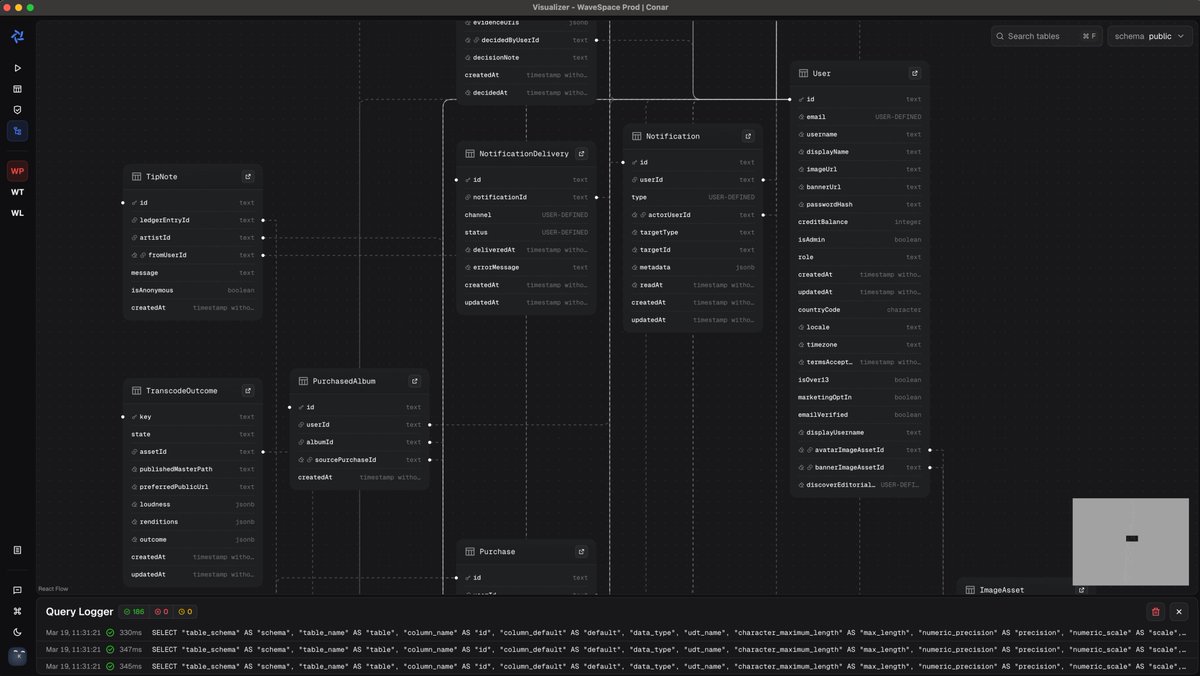
Task: Open the Notification table via its open icon
Action: 748,136
